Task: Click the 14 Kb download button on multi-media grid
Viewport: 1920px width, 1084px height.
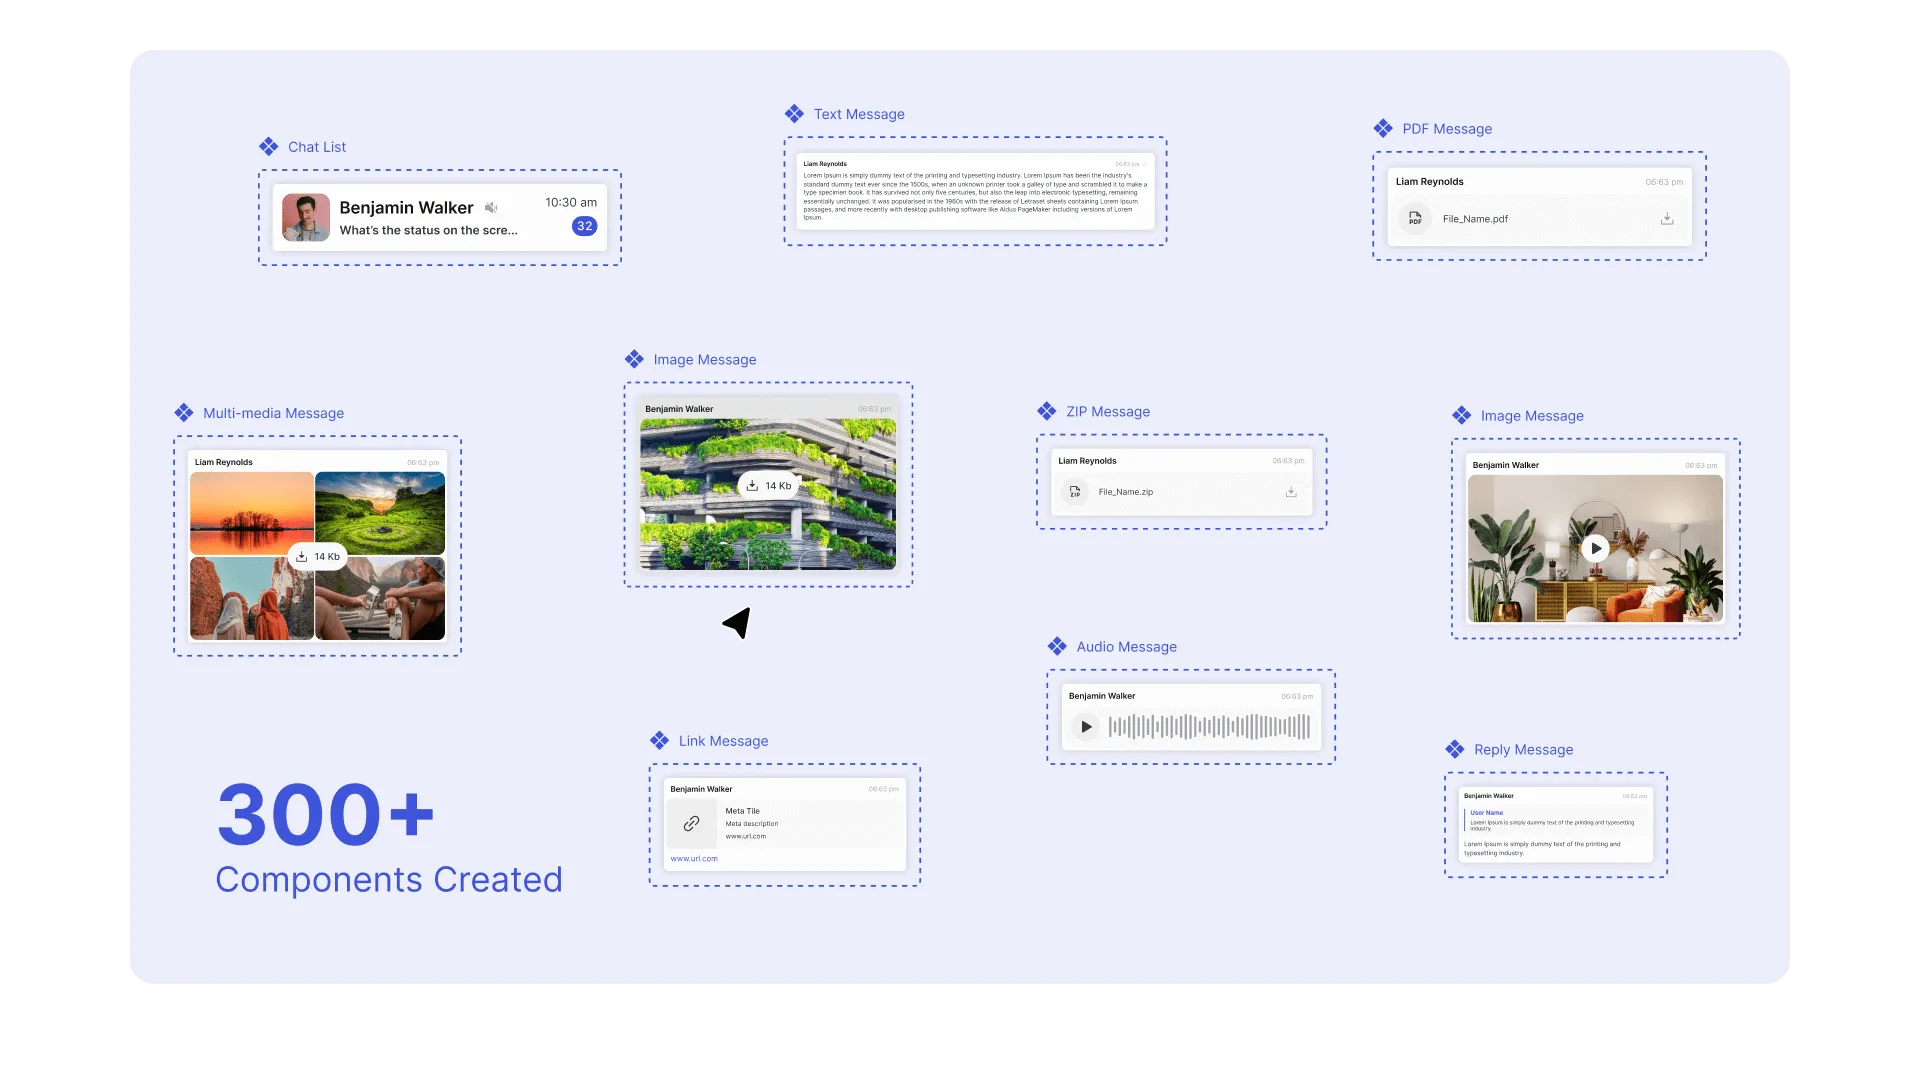Action: click(x=318, y=556)
